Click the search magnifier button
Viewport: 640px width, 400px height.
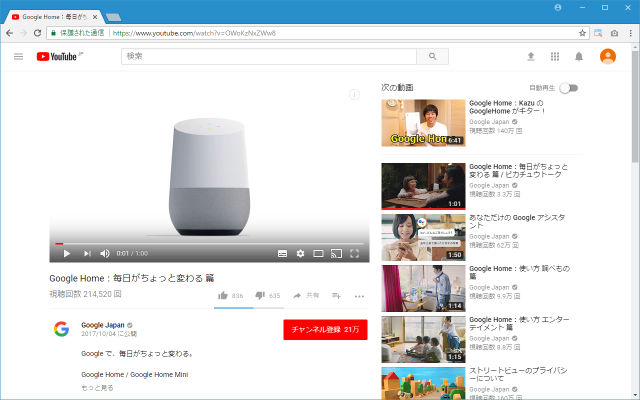point(433,56)
